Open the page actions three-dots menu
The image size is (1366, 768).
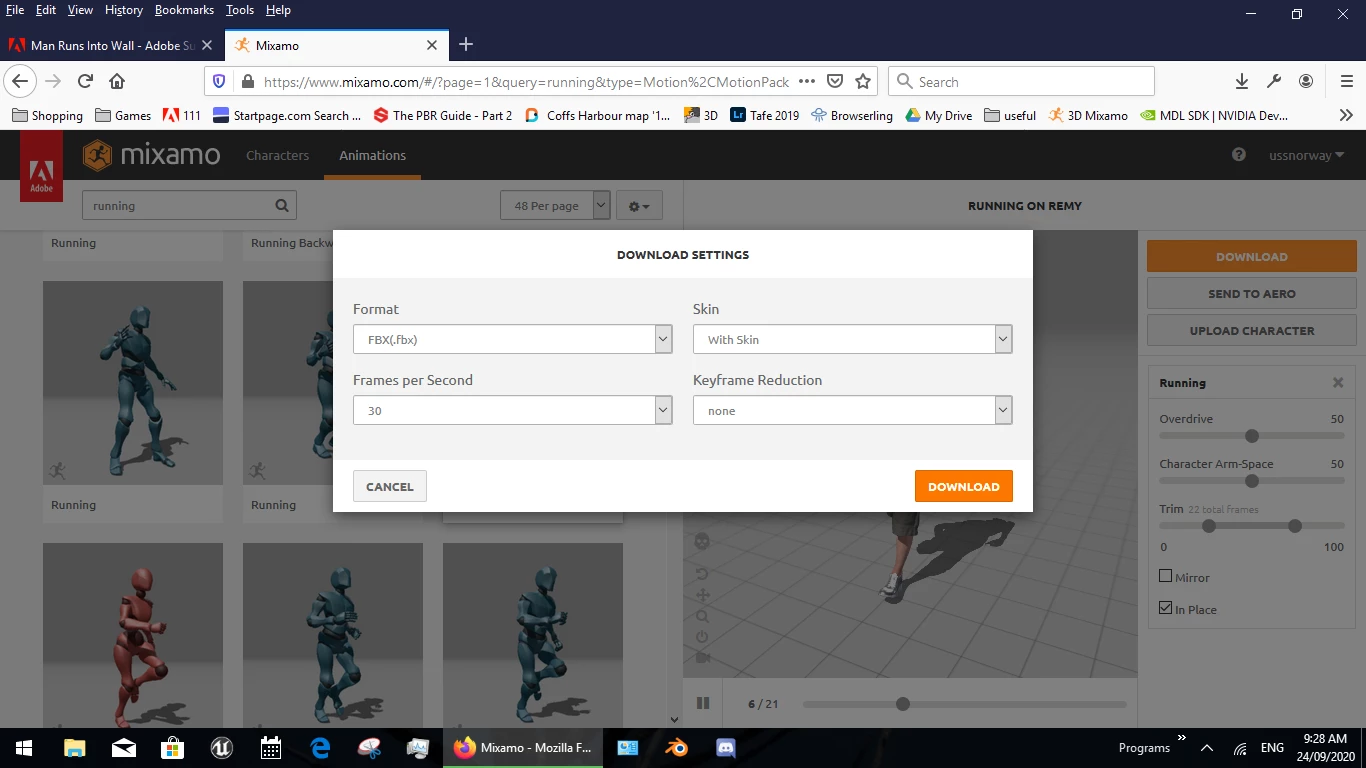coord(807,81)
